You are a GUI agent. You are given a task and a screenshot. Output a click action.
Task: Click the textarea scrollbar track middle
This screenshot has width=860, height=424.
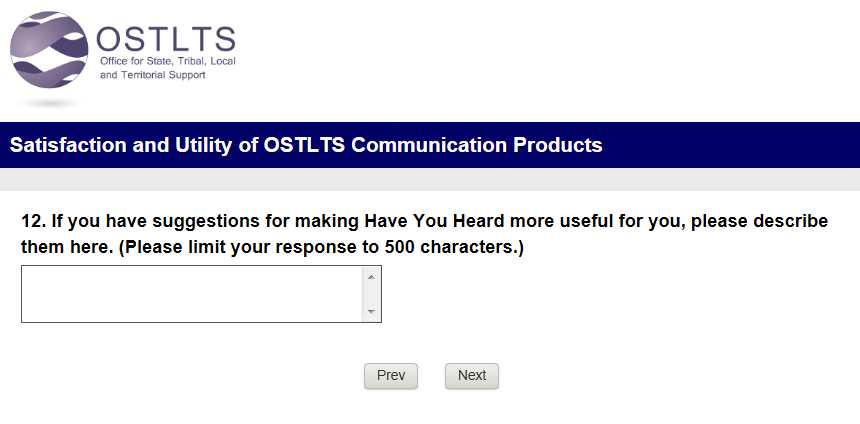coord(371,294)
